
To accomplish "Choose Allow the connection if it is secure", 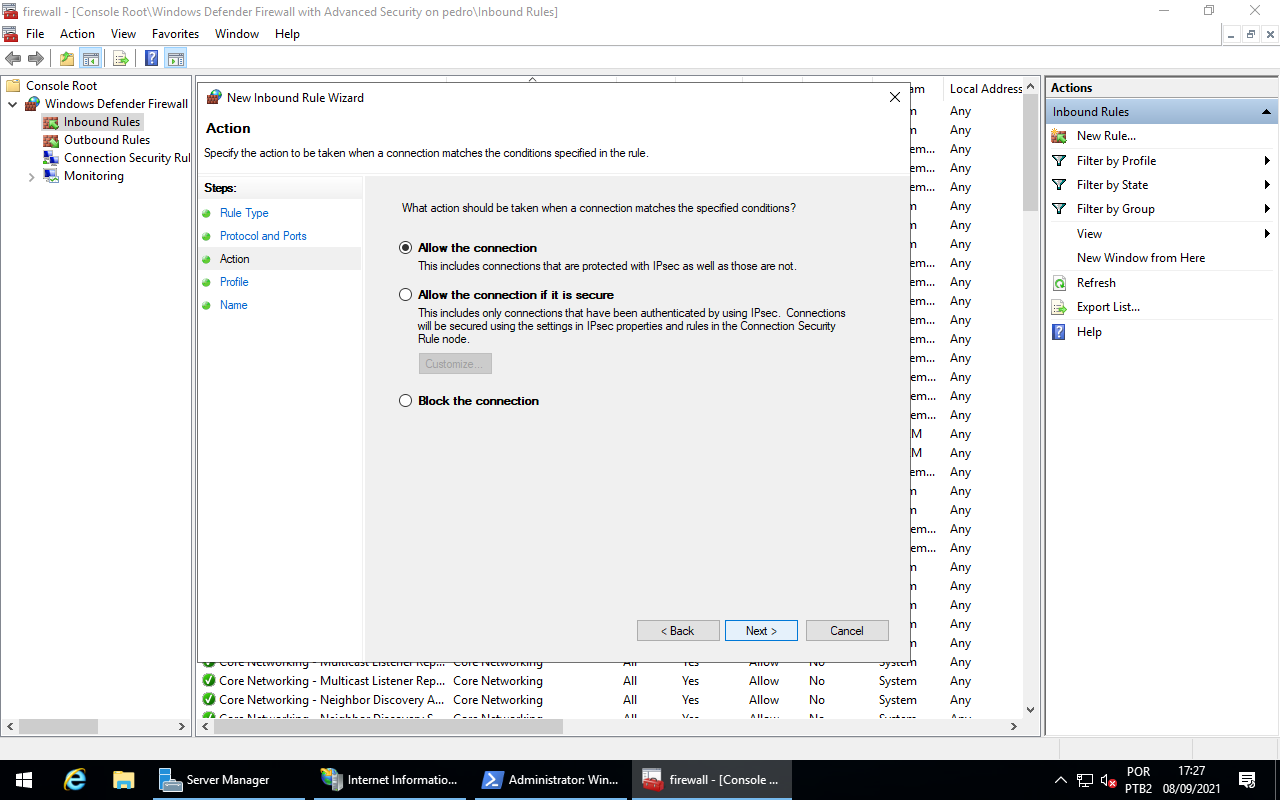I will (x=405, y=295).
